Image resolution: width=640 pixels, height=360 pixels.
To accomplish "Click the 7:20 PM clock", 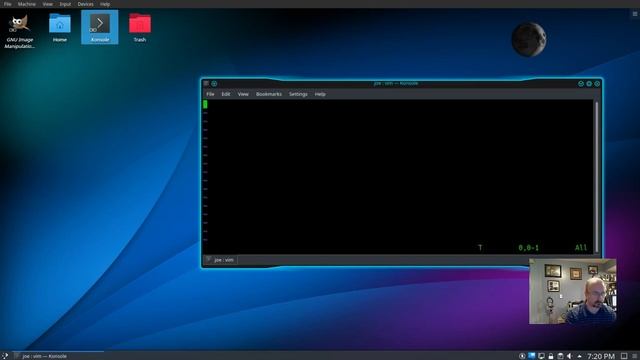I will [601, 356].
